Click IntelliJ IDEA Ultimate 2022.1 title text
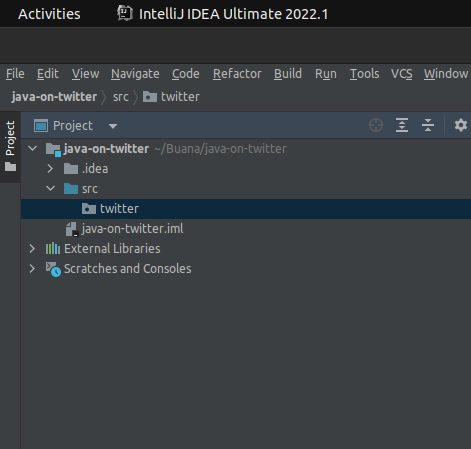Screen dimensions: 471x449 point(234,14)
